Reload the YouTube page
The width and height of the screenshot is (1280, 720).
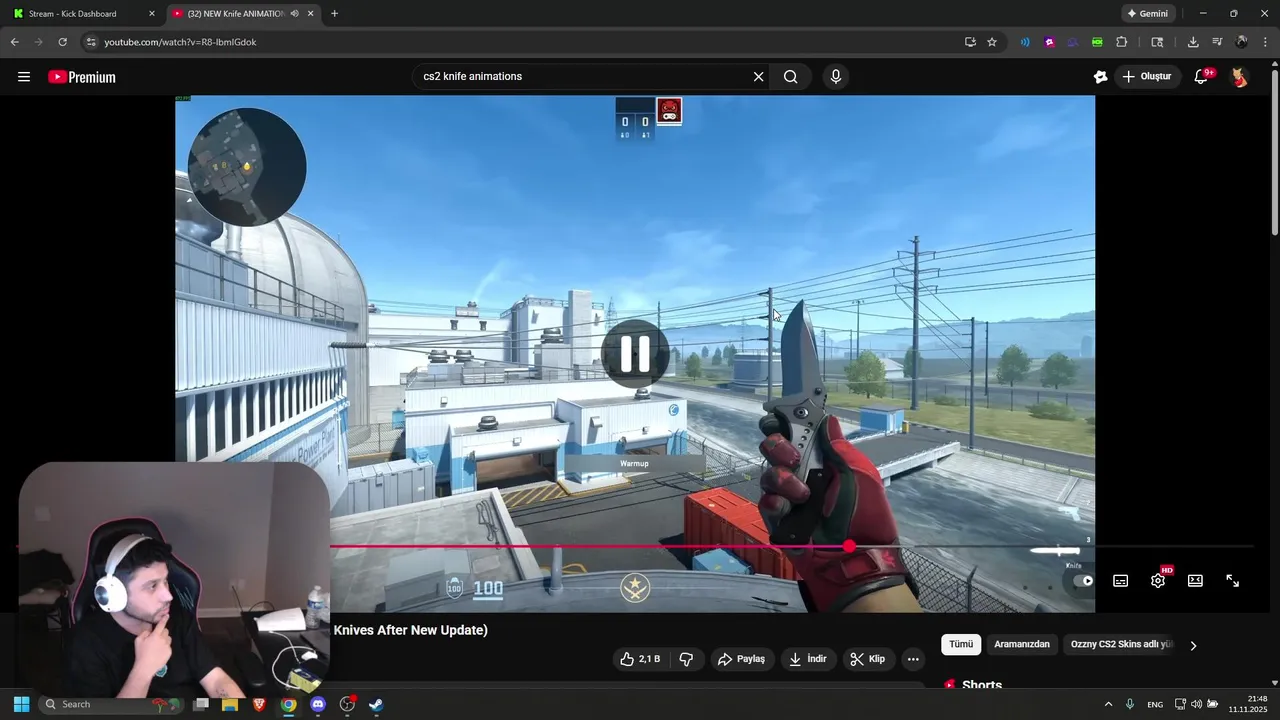pyautogui.click(x=62, y=42)
